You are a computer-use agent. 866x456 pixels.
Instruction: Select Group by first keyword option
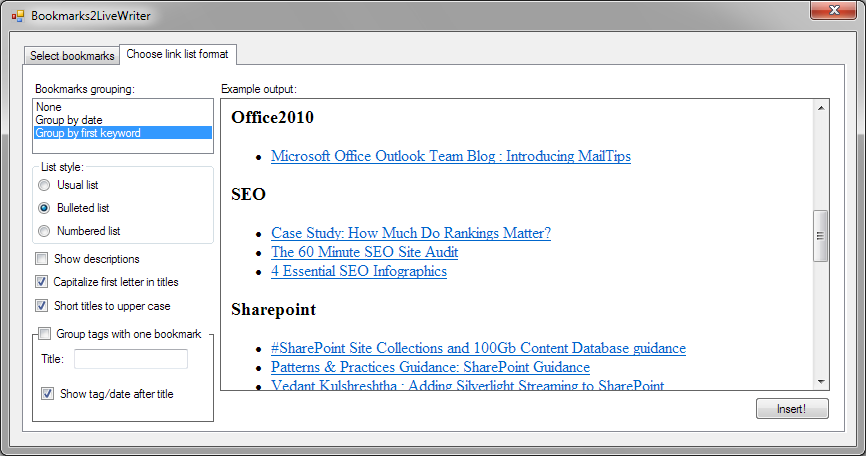123,133
